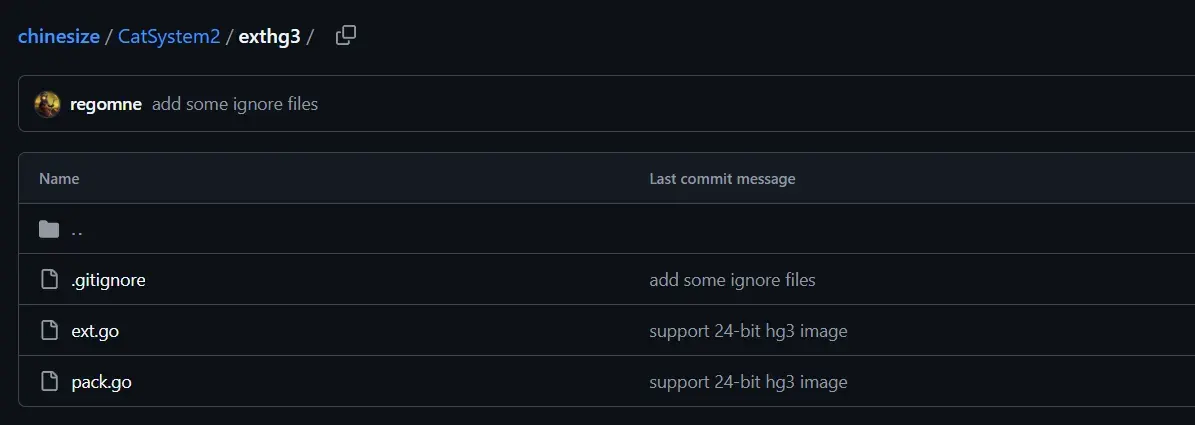
Task: Navigate up via the '..' parent directory entry
Action: pos(77,229)
